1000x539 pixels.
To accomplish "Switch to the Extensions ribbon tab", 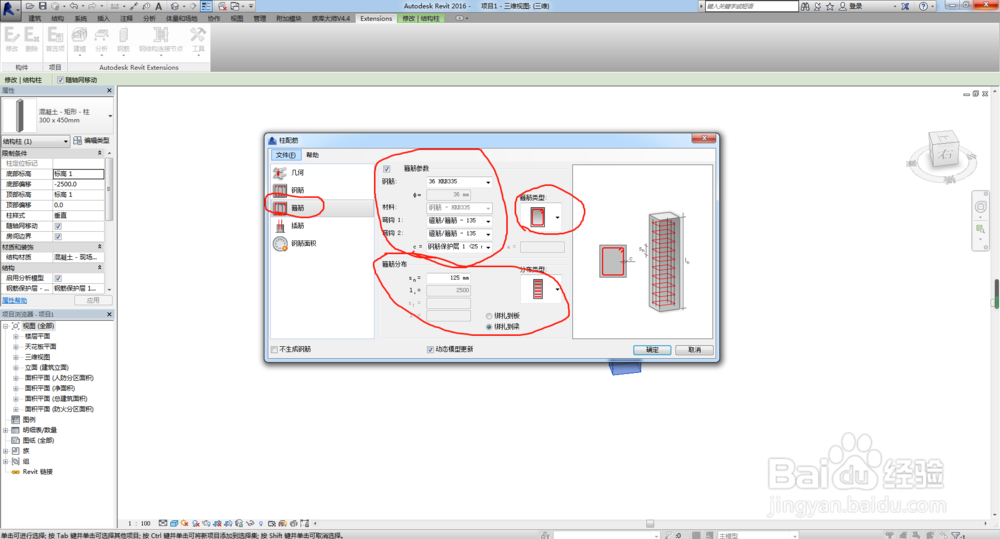I will click(376, 18).
